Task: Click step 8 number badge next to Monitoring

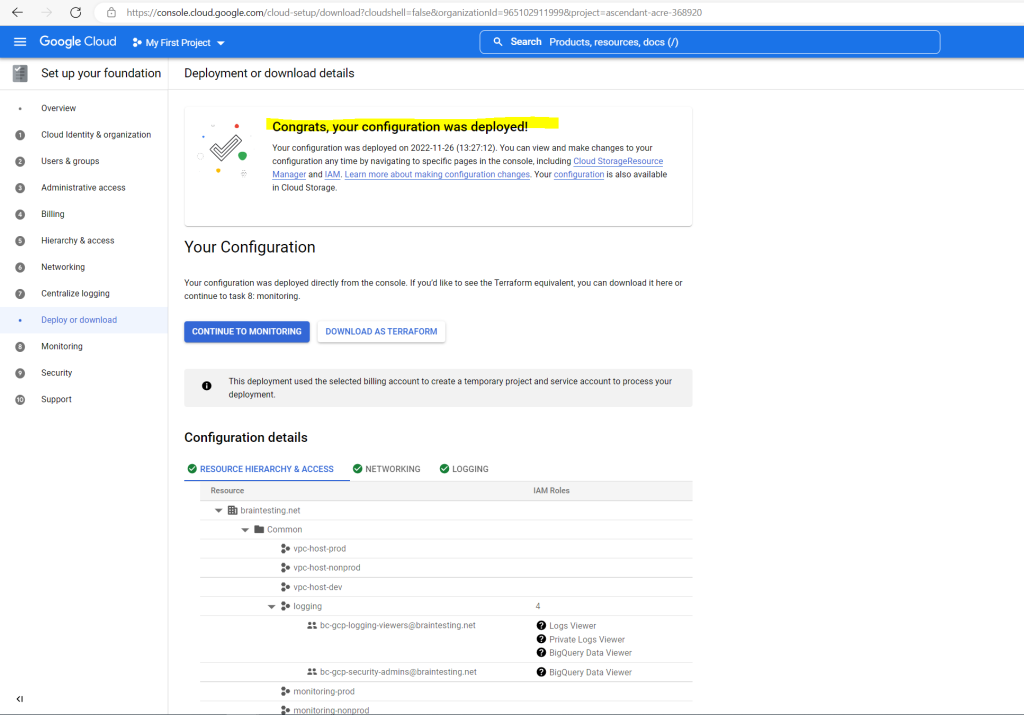Action: click(20, 347)
